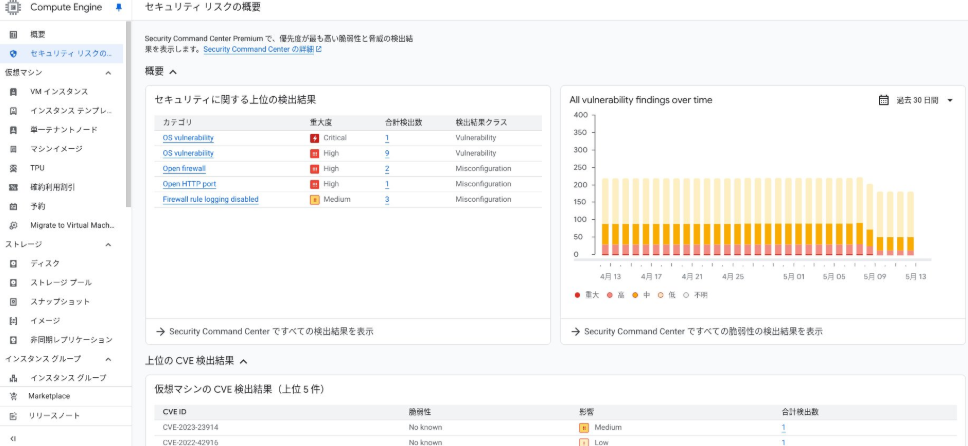Click the shield icon for セキュリティ リスク
This screenshot has height=446, width=968.
click(x=14, y=54)
